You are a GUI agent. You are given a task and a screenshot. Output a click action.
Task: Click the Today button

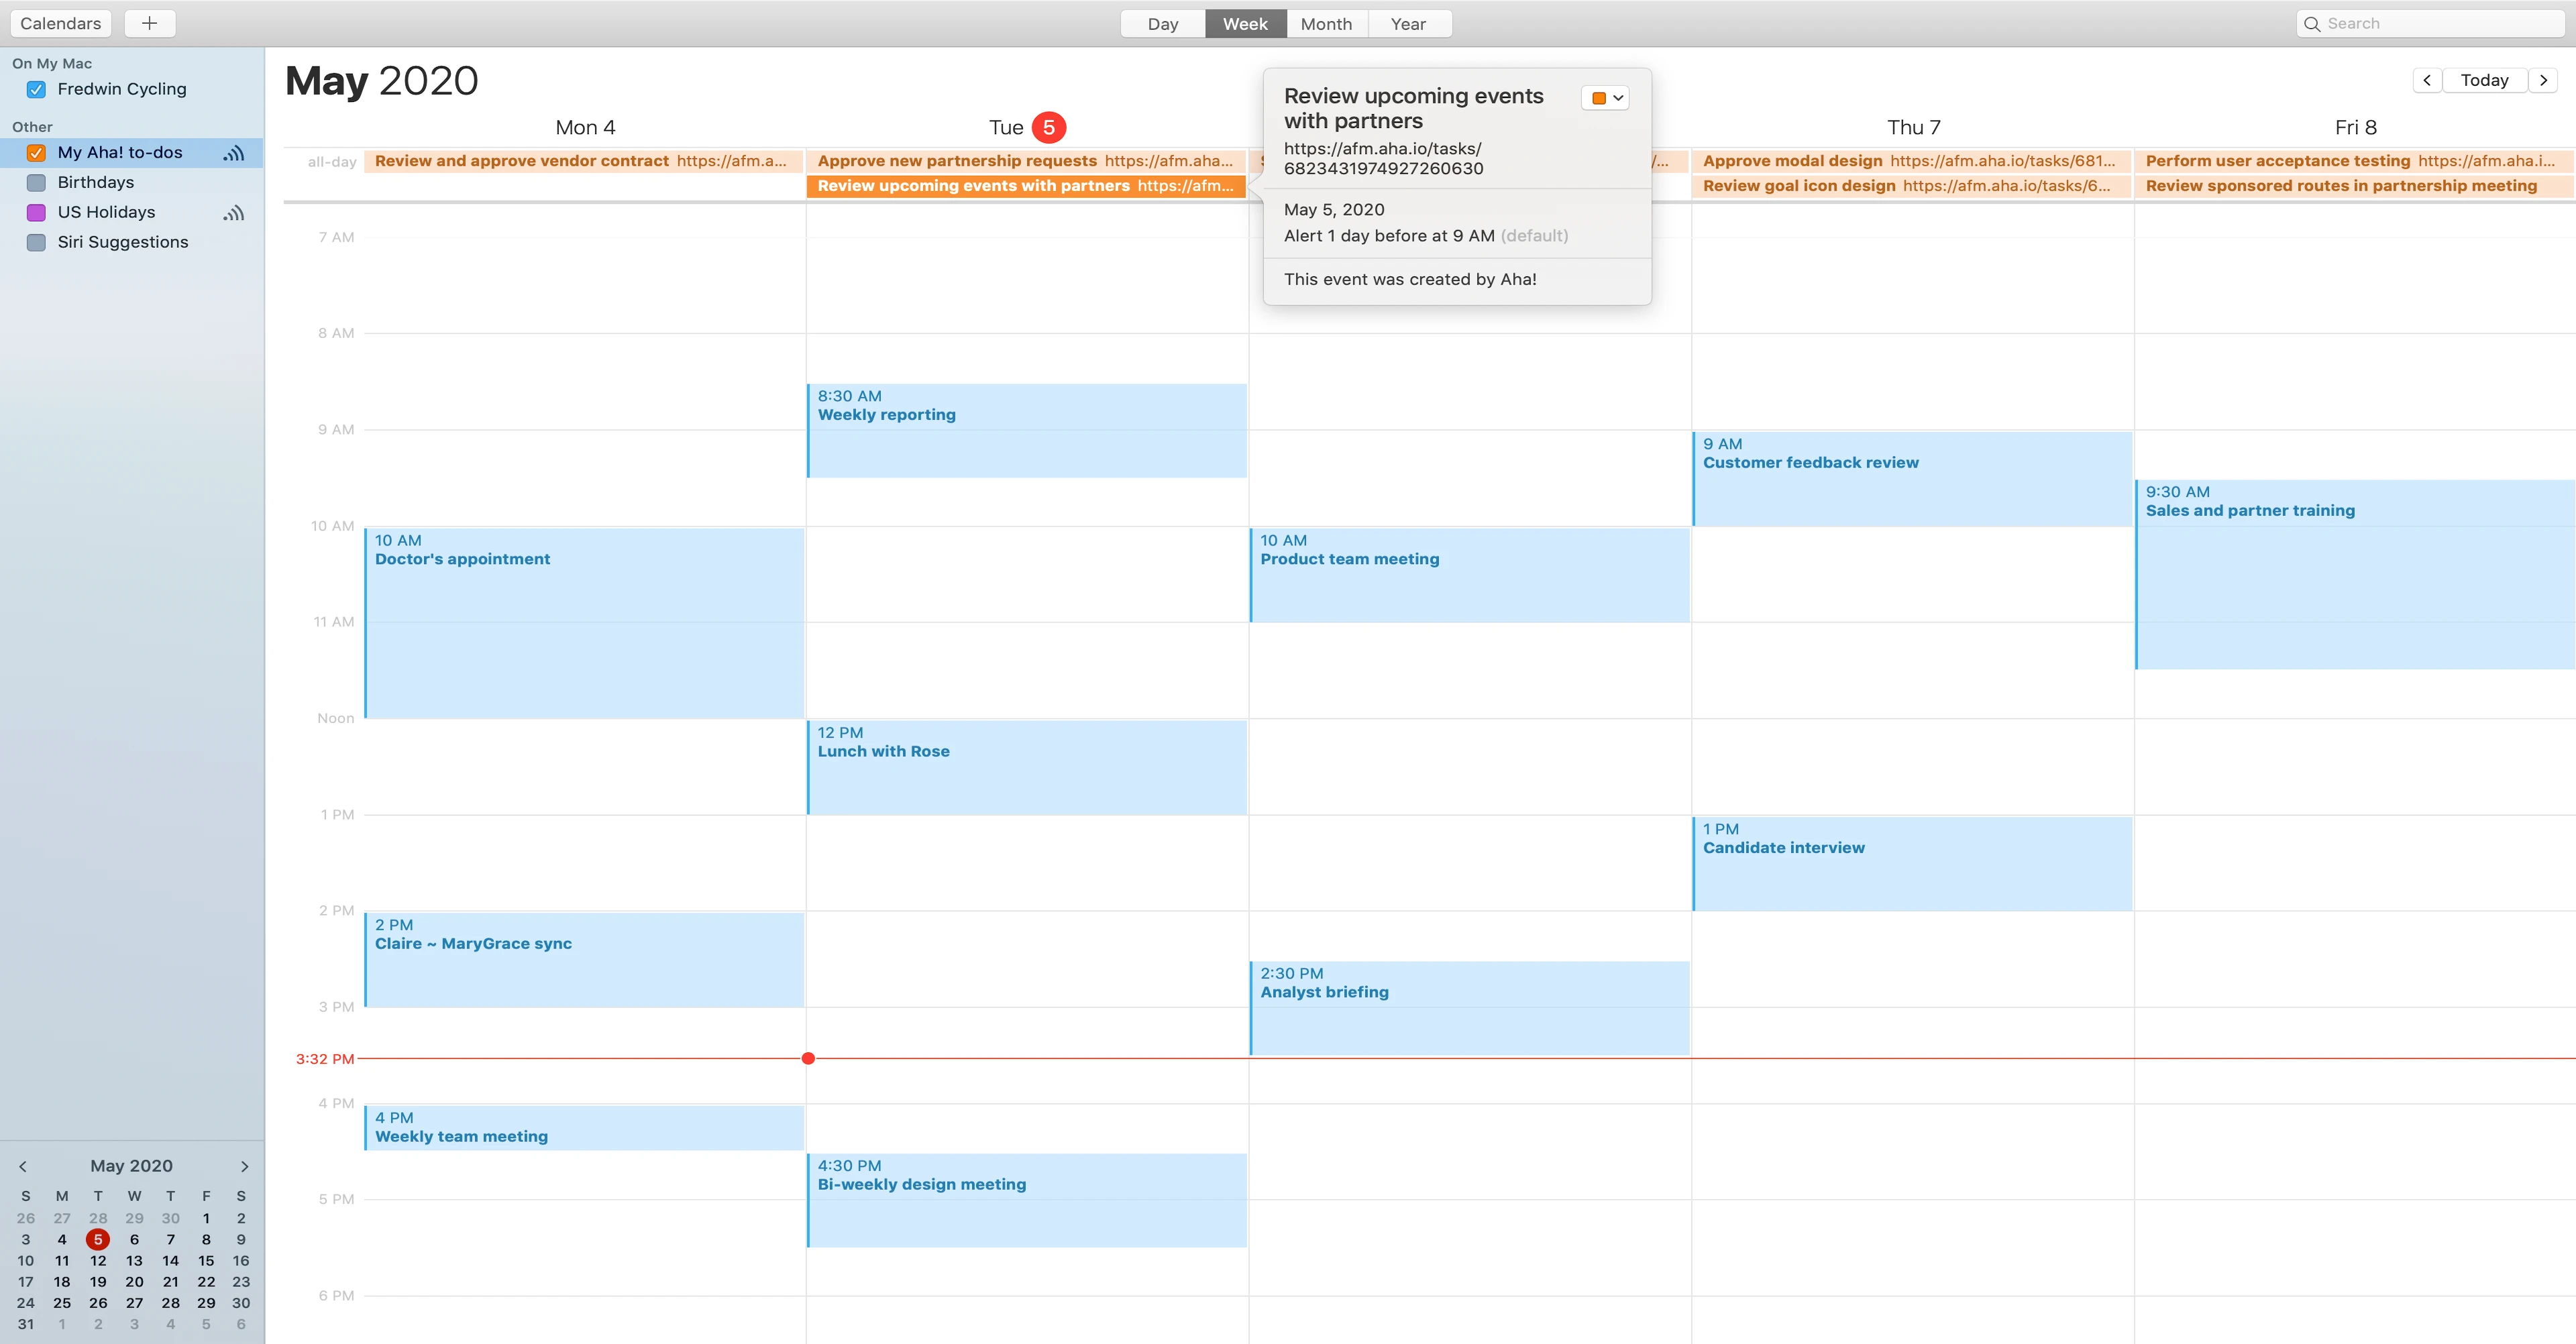[2485, 80]
